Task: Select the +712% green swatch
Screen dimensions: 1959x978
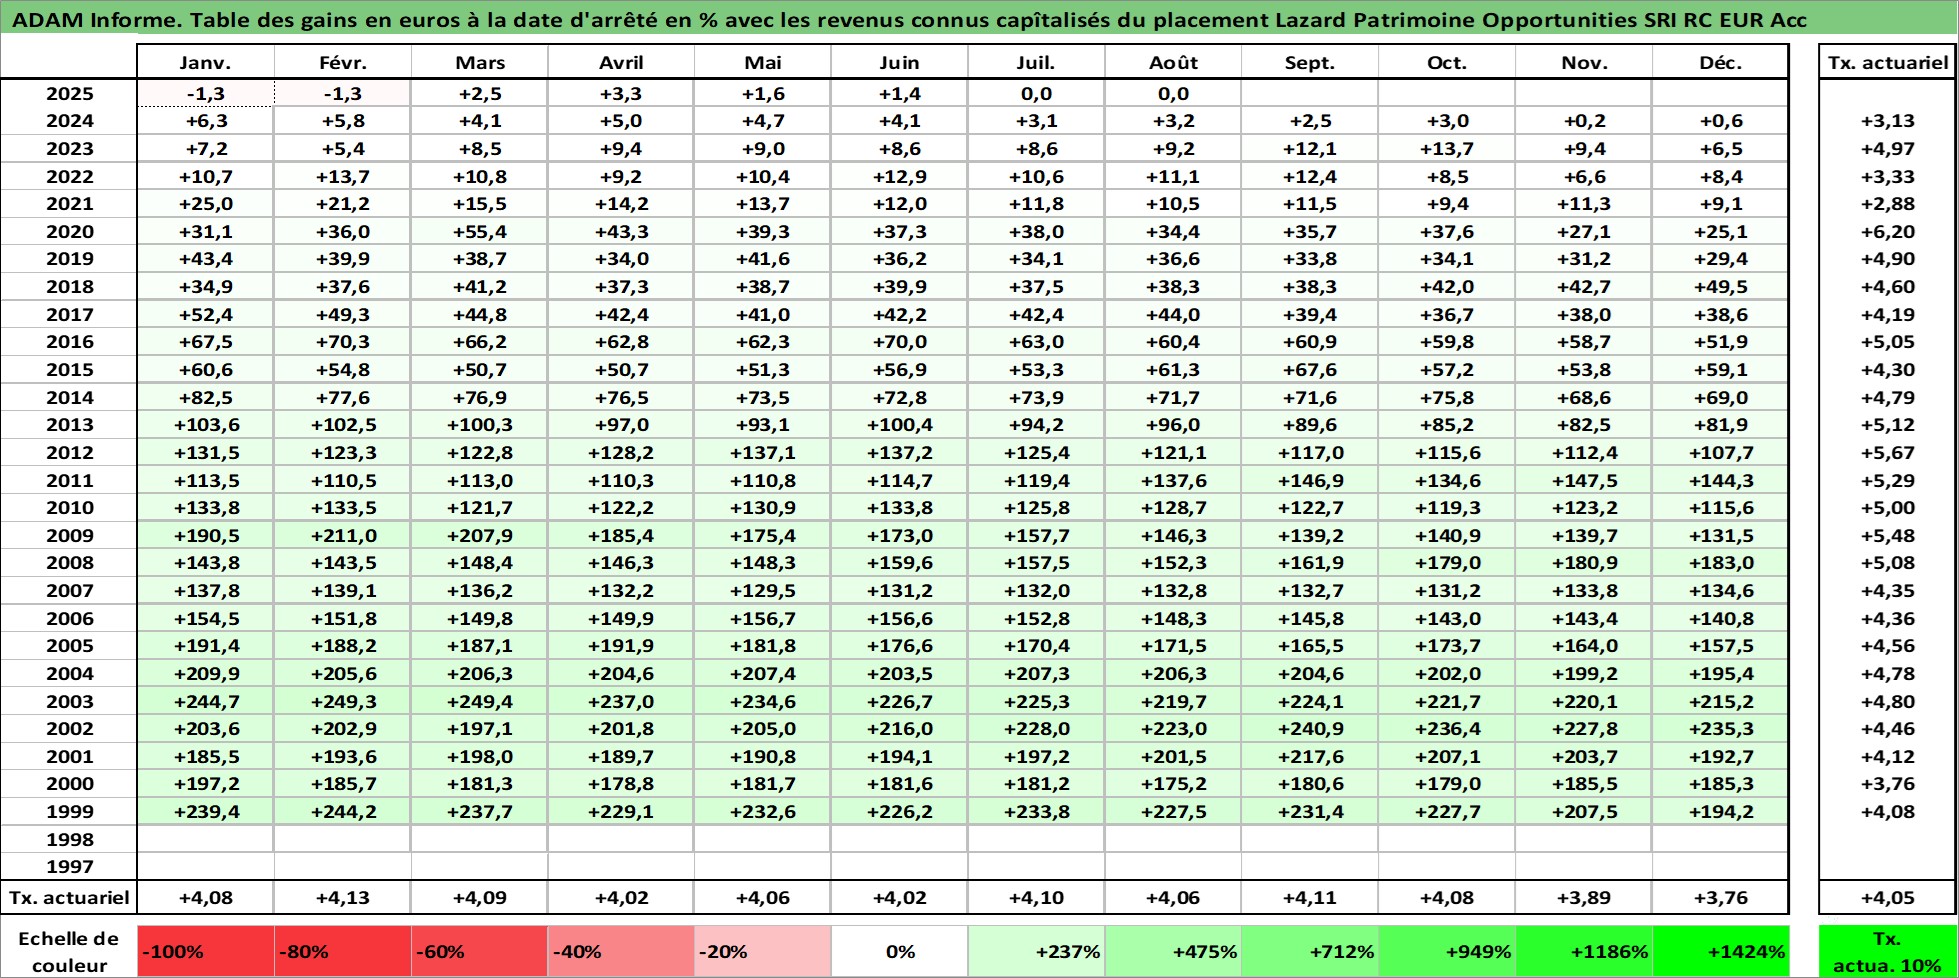Action: click(x=1310, y=951)
